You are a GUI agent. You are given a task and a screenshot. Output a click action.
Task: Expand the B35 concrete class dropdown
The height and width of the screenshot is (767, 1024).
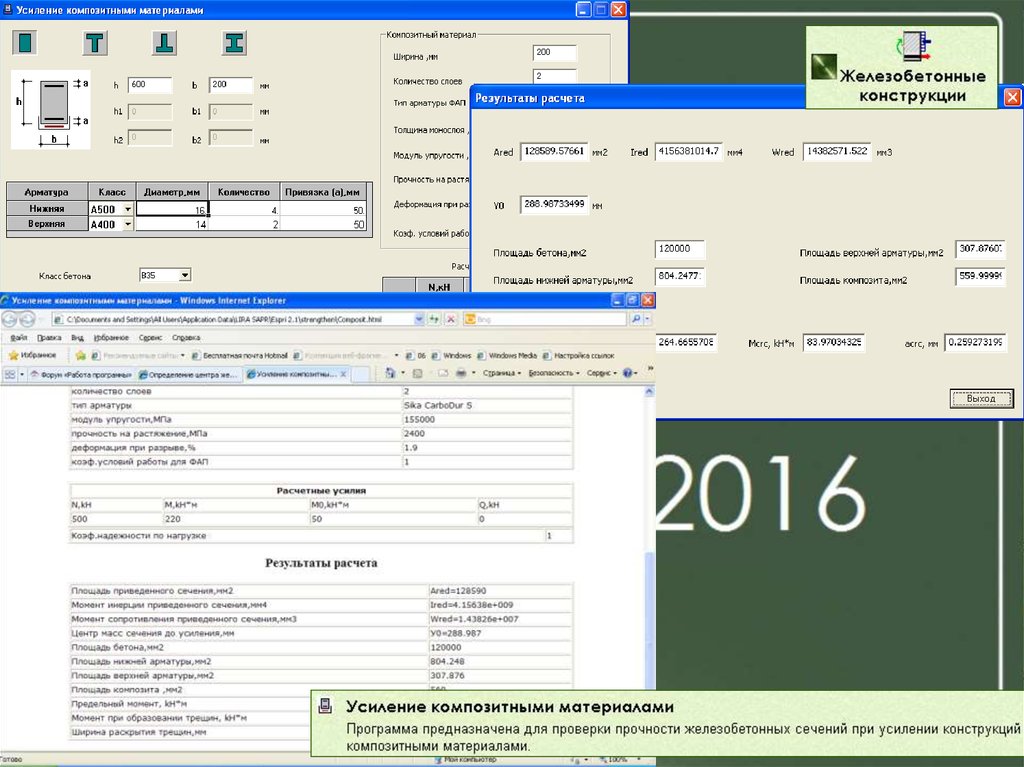tap(184, 275)
